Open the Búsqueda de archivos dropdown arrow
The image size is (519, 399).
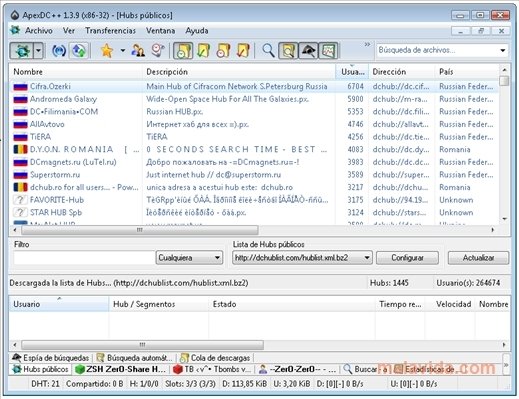point(503,50)
